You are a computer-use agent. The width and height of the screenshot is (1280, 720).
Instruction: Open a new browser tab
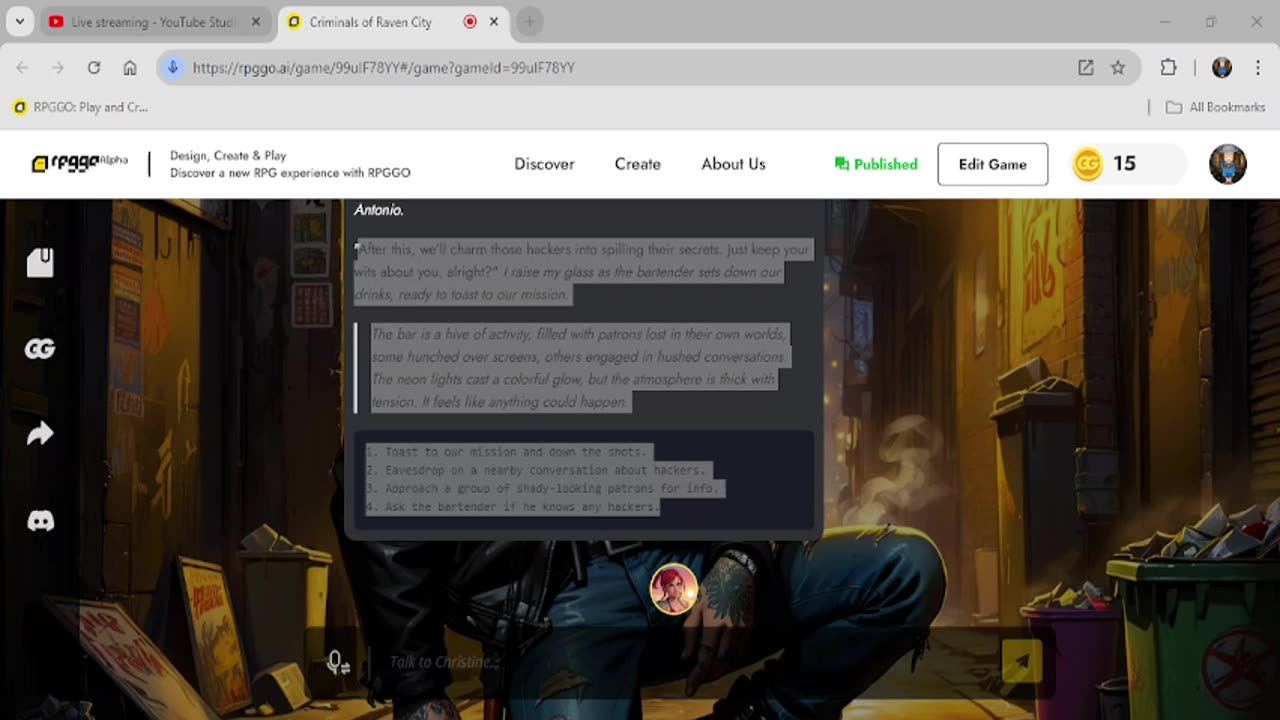pyautogui.click(x=529, y=22)
